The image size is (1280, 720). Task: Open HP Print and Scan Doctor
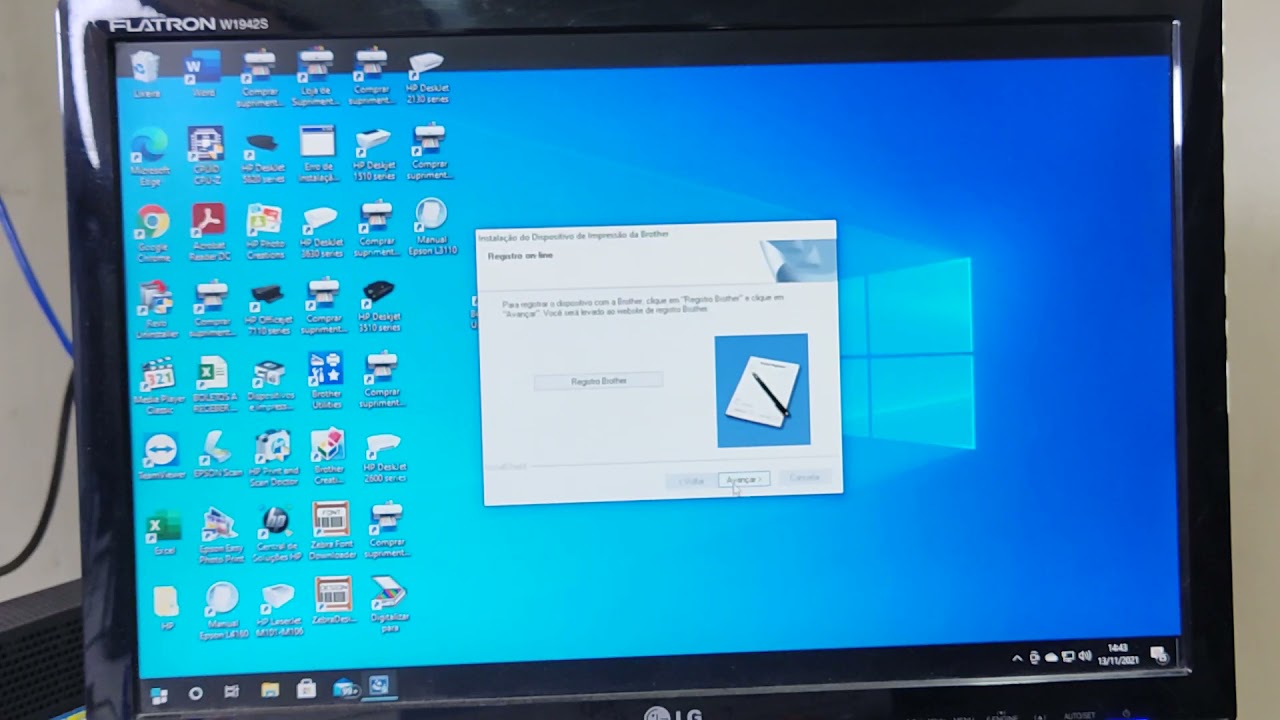pos(272,458)
